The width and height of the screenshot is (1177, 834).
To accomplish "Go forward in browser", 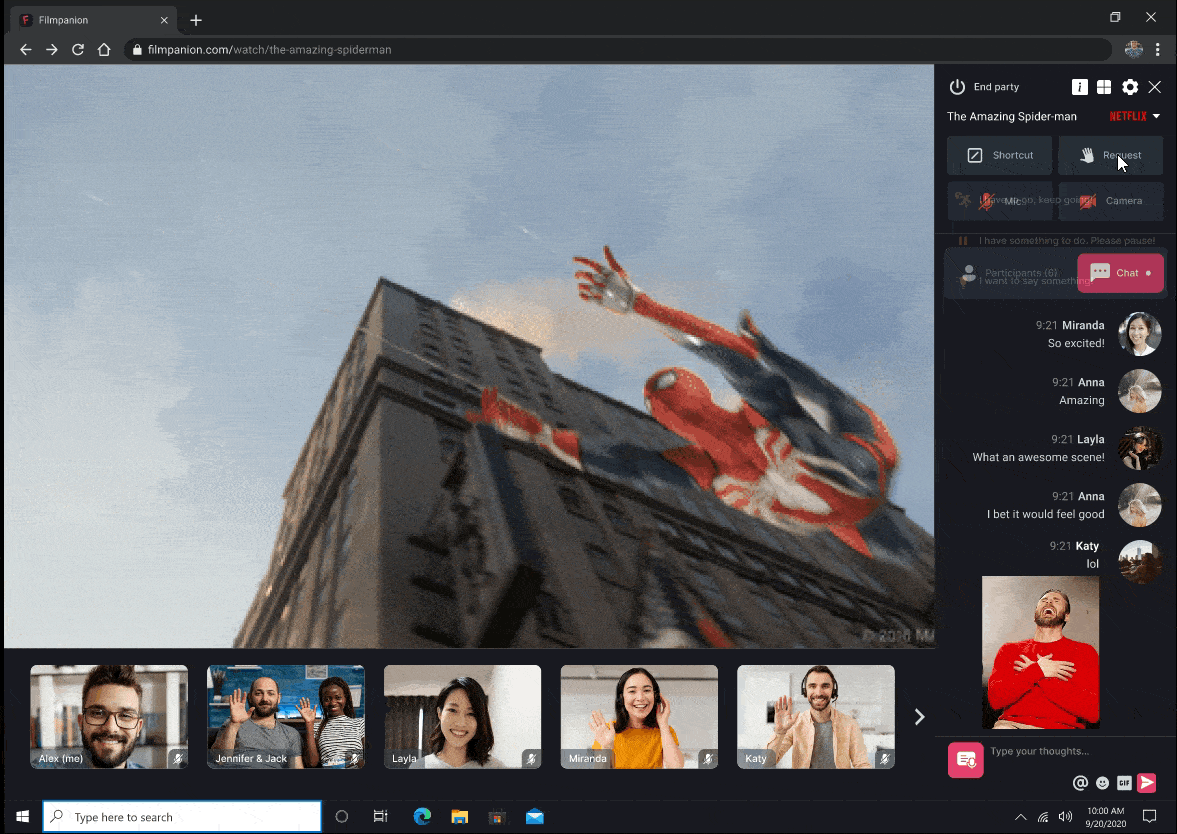I will pos(52,50).
